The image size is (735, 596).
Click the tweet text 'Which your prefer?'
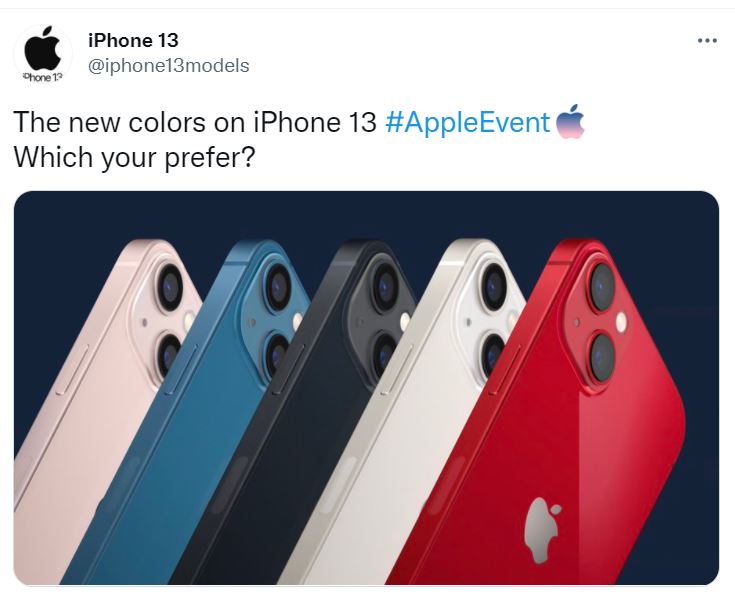(135, 158)
